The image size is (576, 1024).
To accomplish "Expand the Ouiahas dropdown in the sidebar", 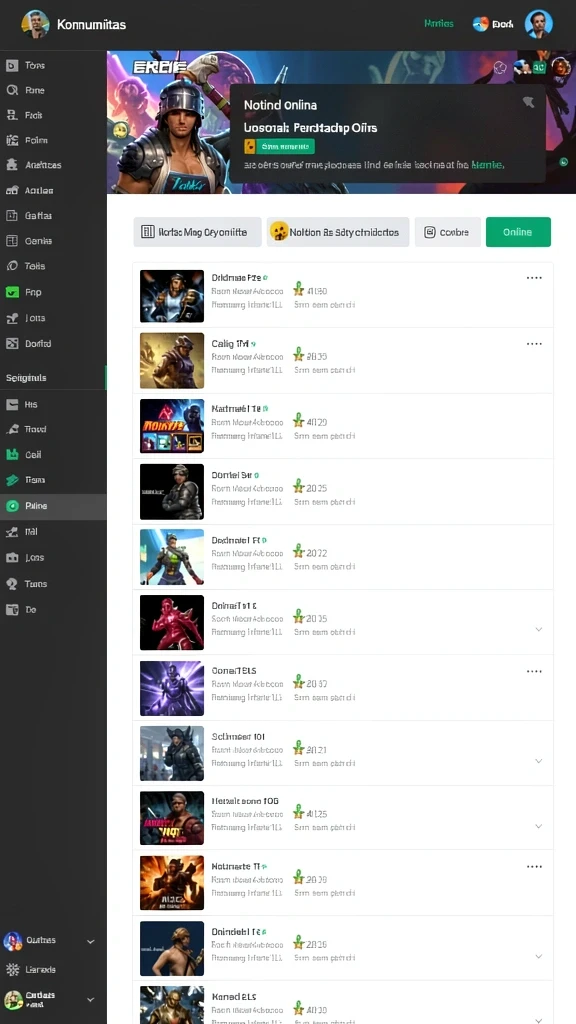I will [x=91, y=942].
